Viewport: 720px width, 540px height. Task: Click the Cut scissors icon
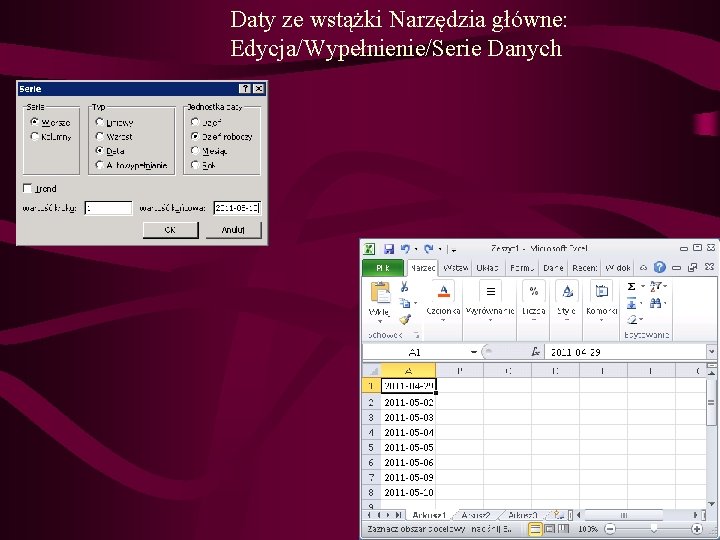tap(404, 287)
